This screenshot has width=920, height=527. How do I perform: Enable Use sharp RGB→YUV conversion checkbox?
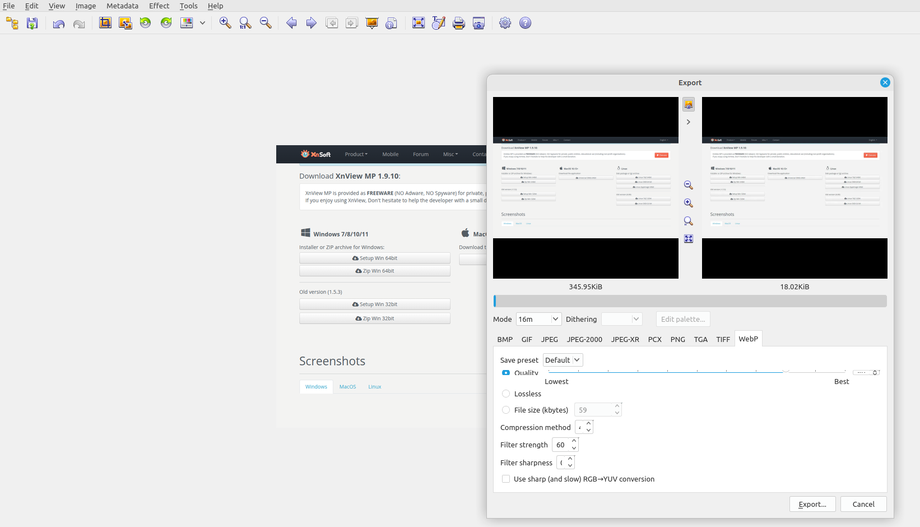[x=506, y=479]
